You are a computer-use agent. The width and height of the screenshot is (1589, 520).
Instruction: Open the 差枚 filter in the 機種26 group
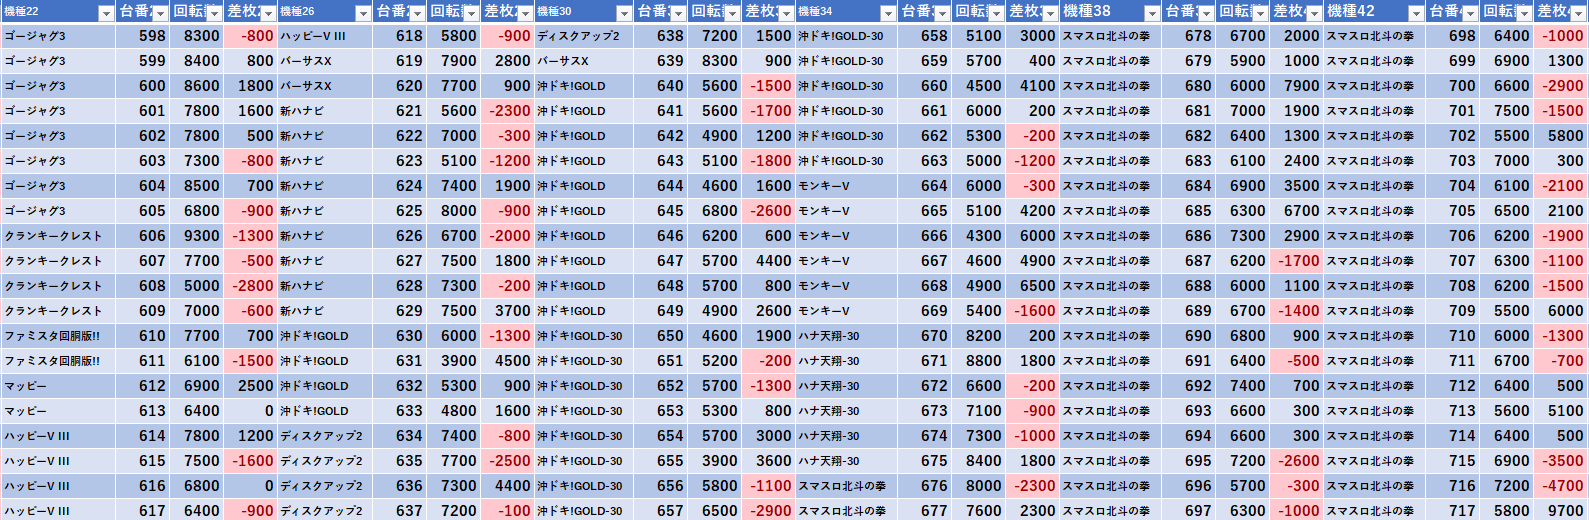(525, 13)
